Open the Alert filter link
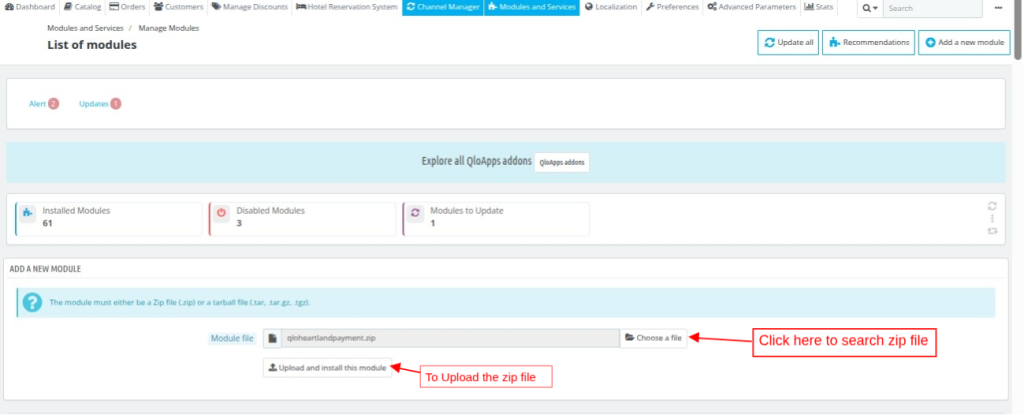 [37, 104]
